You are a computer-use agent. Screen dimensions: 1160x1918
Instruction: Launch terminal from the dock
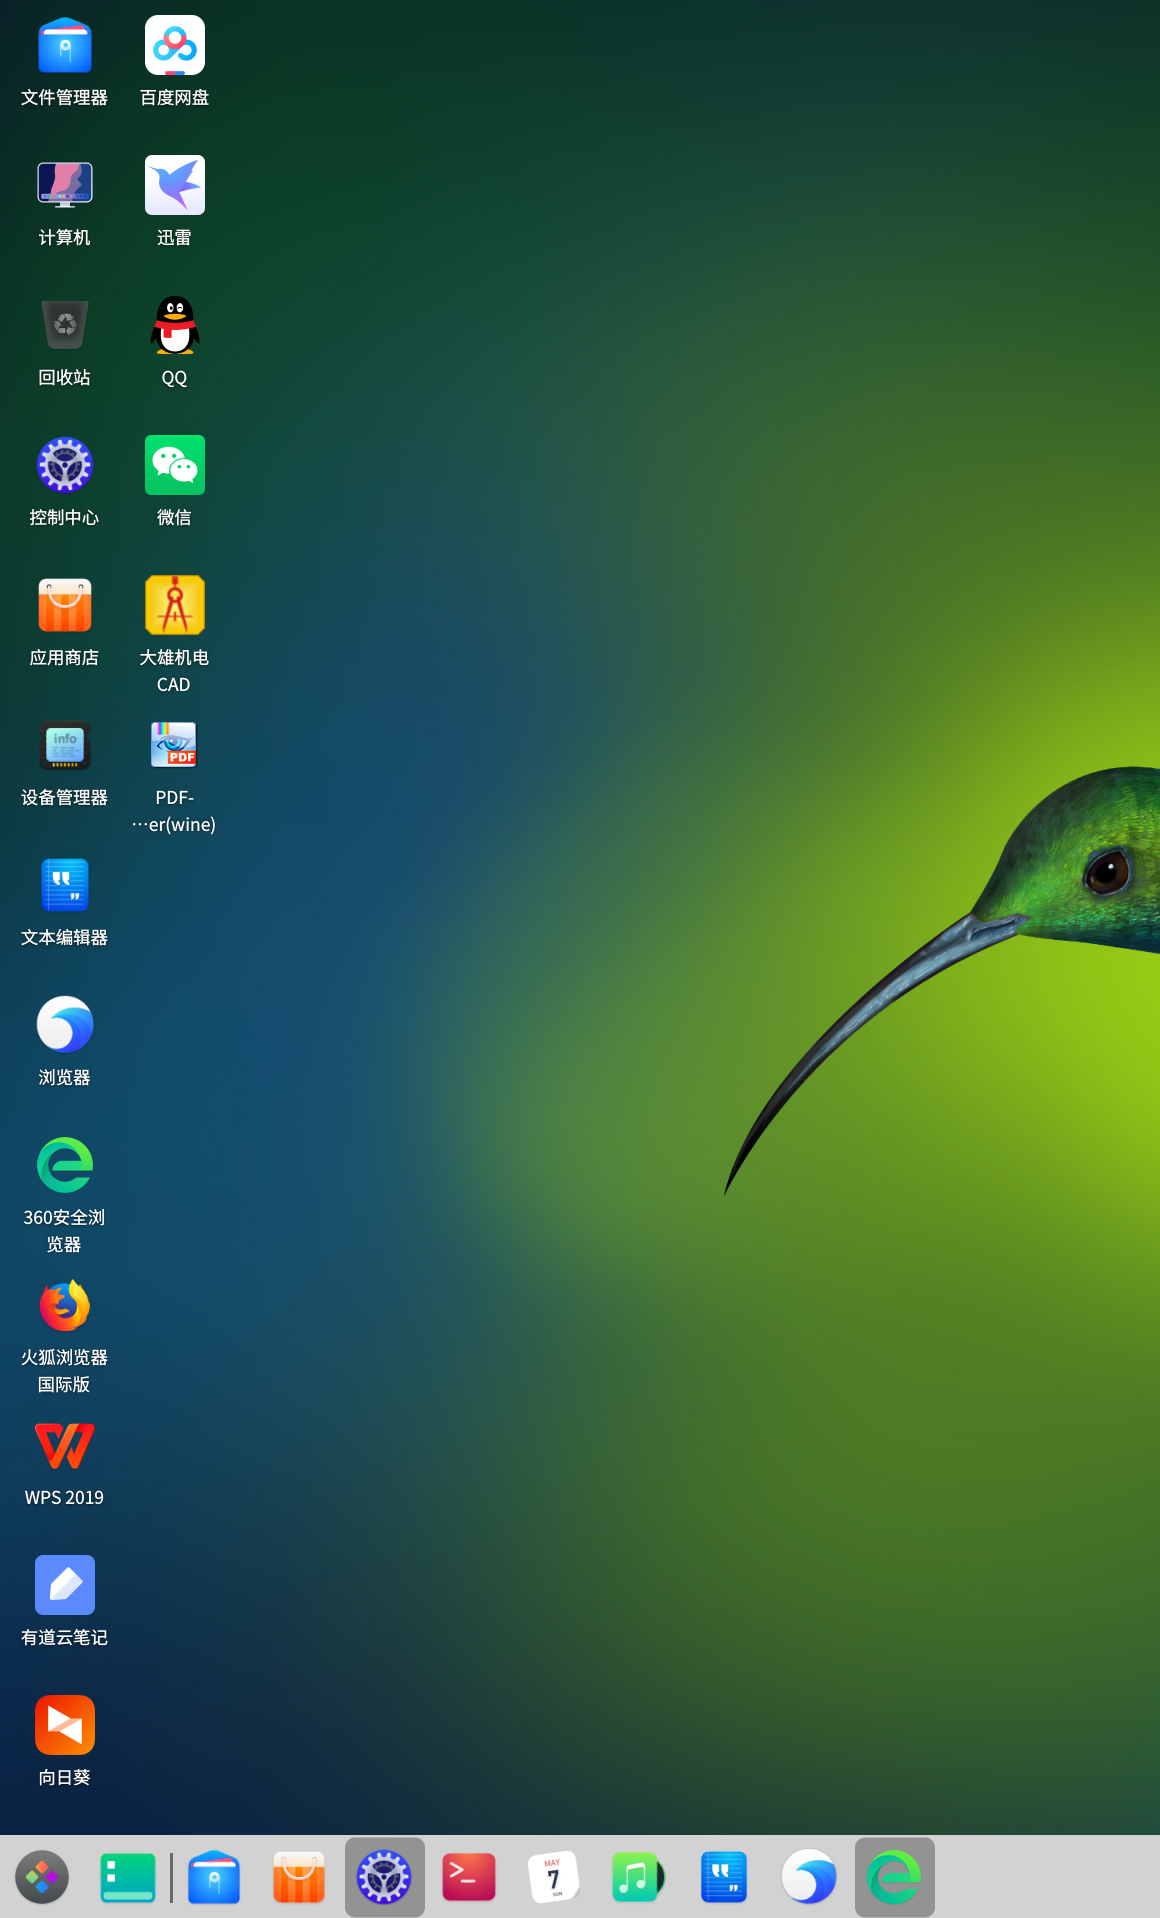pyautogui.click(x=469, y=1877)
